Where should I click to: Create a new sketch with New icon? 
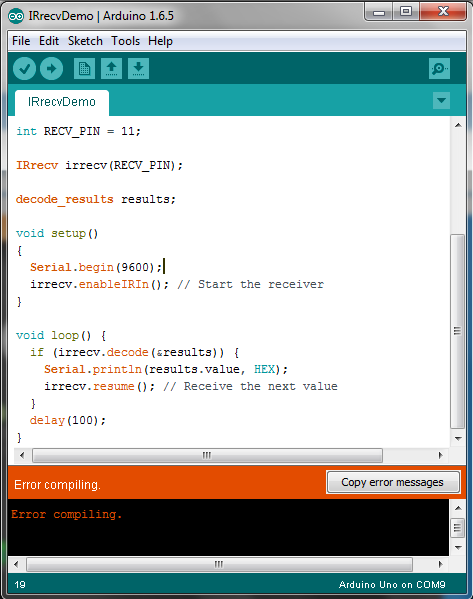click(x=84, y=69)
